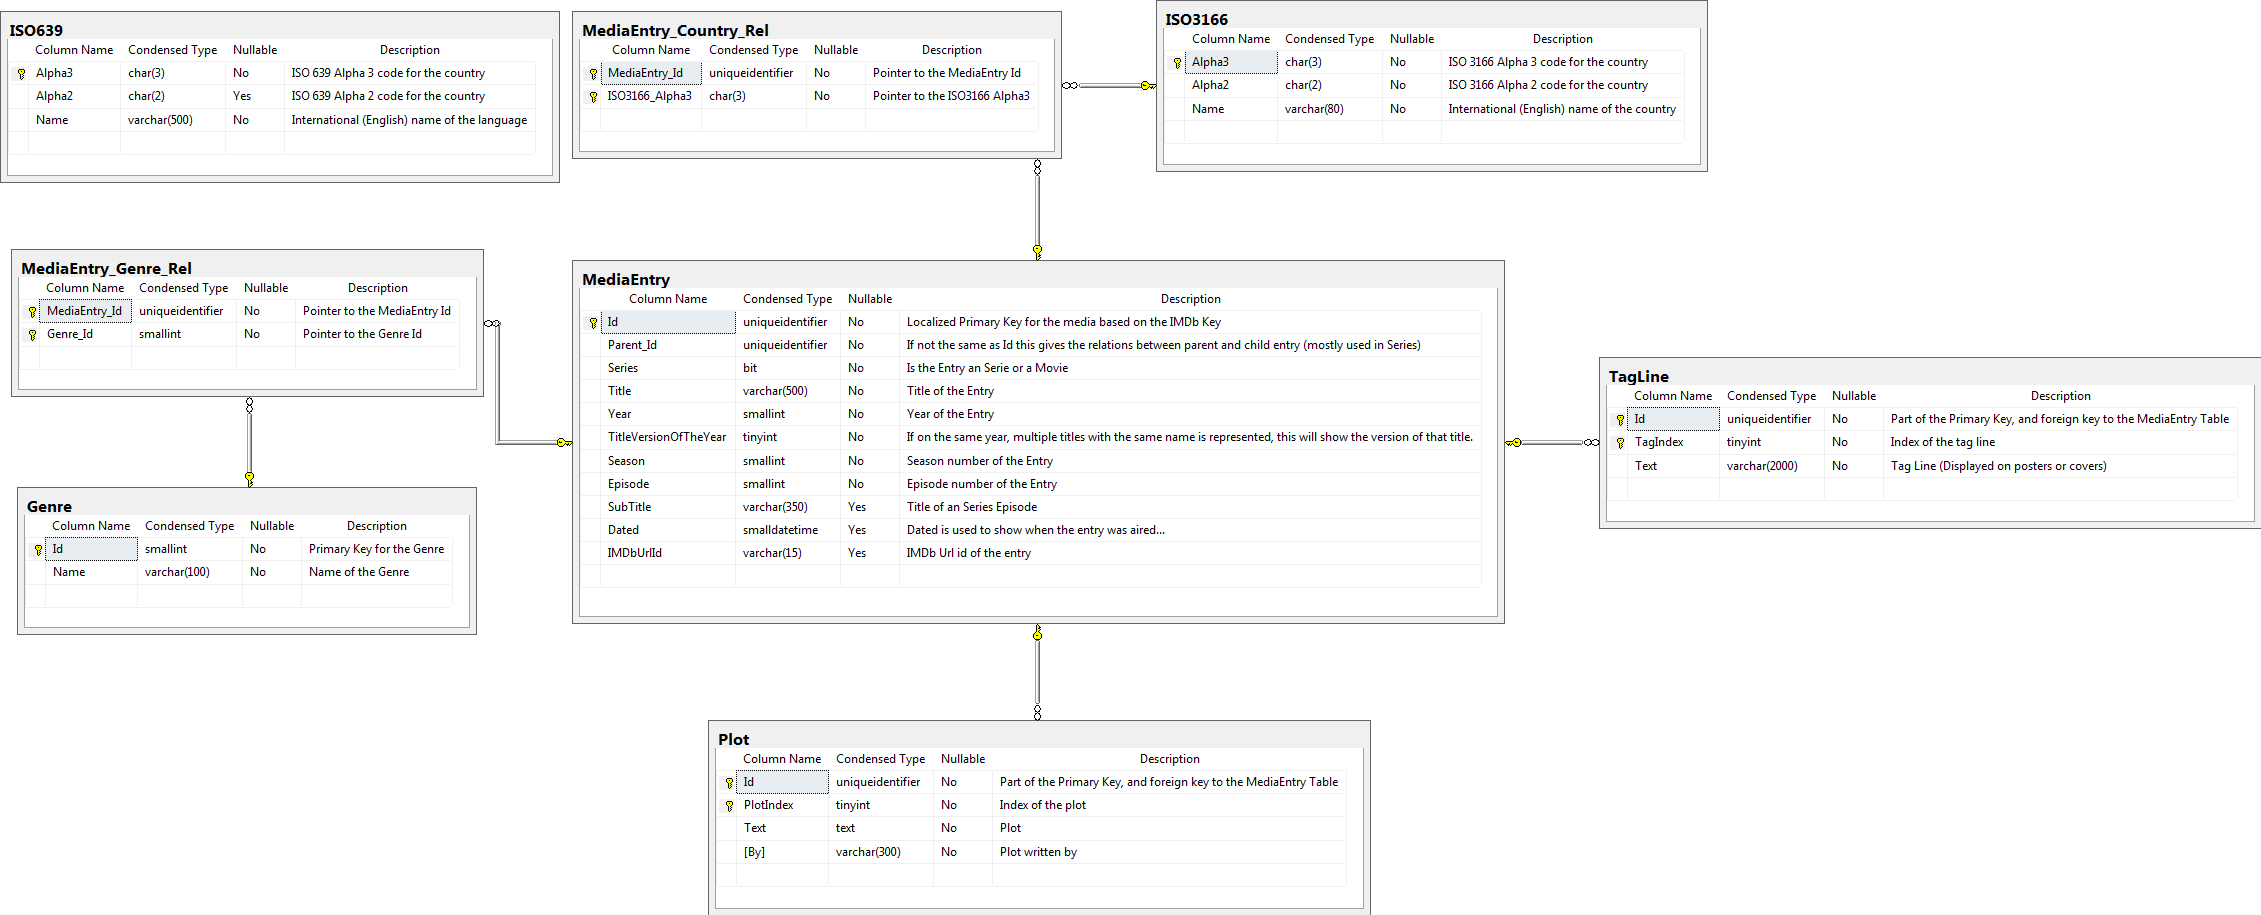Click the Description header in MediaEntry table
Image resolution: width=2261 pixels, height=915 pixels.
point(1190,299)
